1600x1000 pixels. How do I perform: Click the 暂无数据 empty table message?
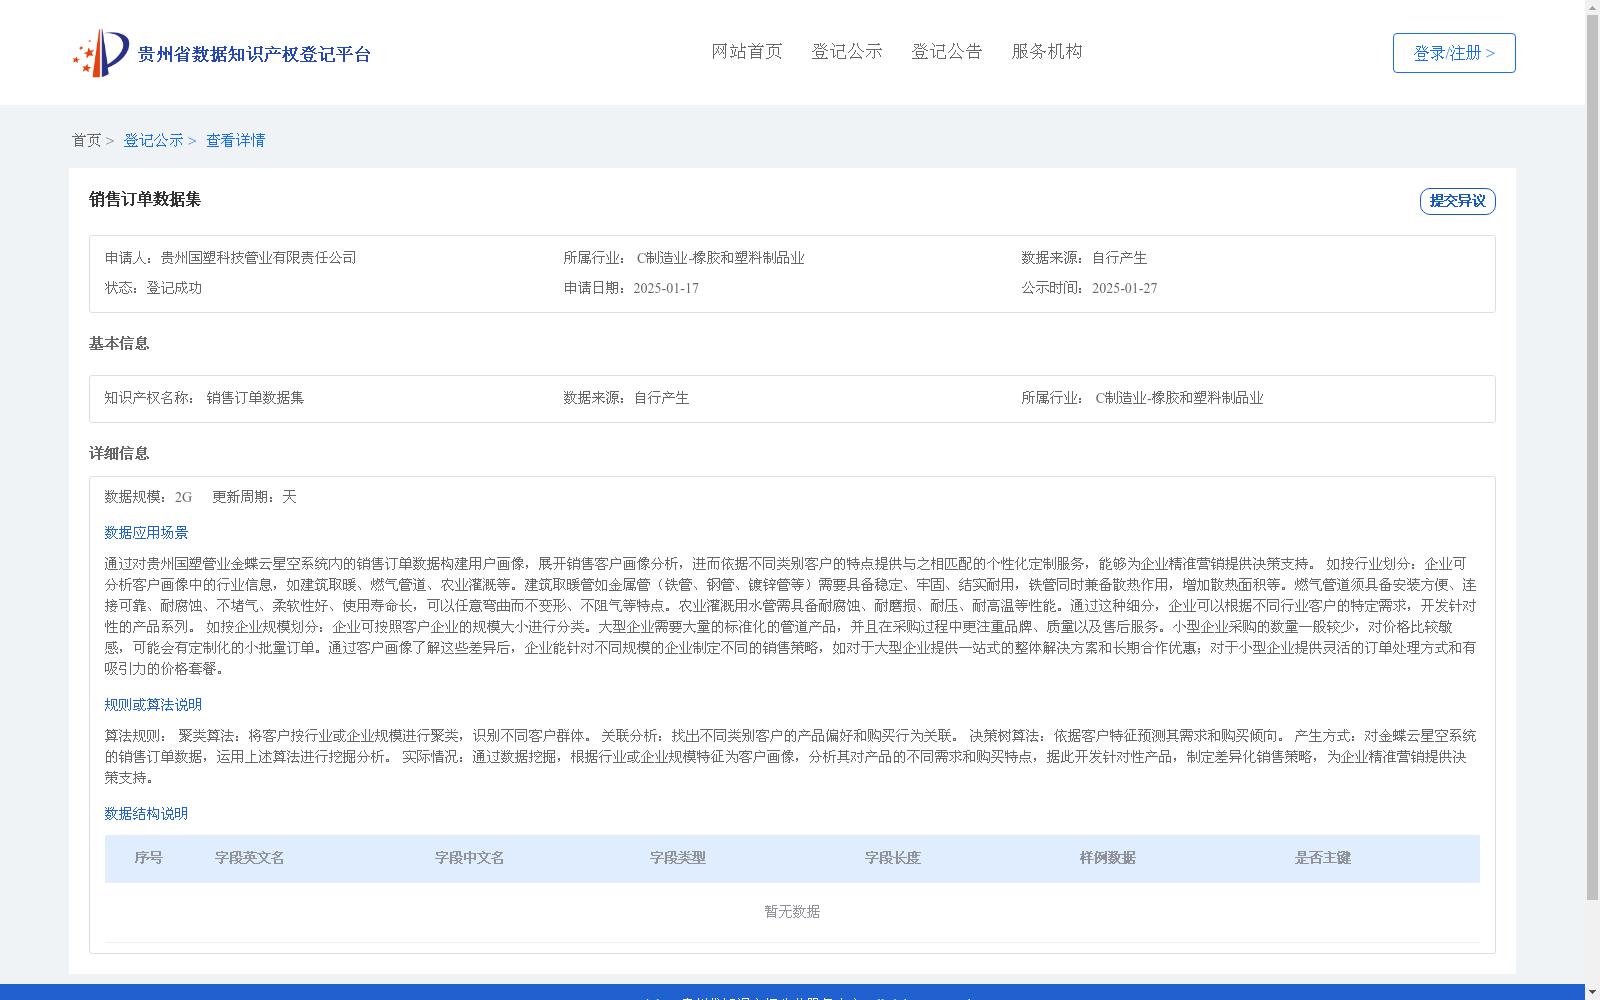coord(792,912)
